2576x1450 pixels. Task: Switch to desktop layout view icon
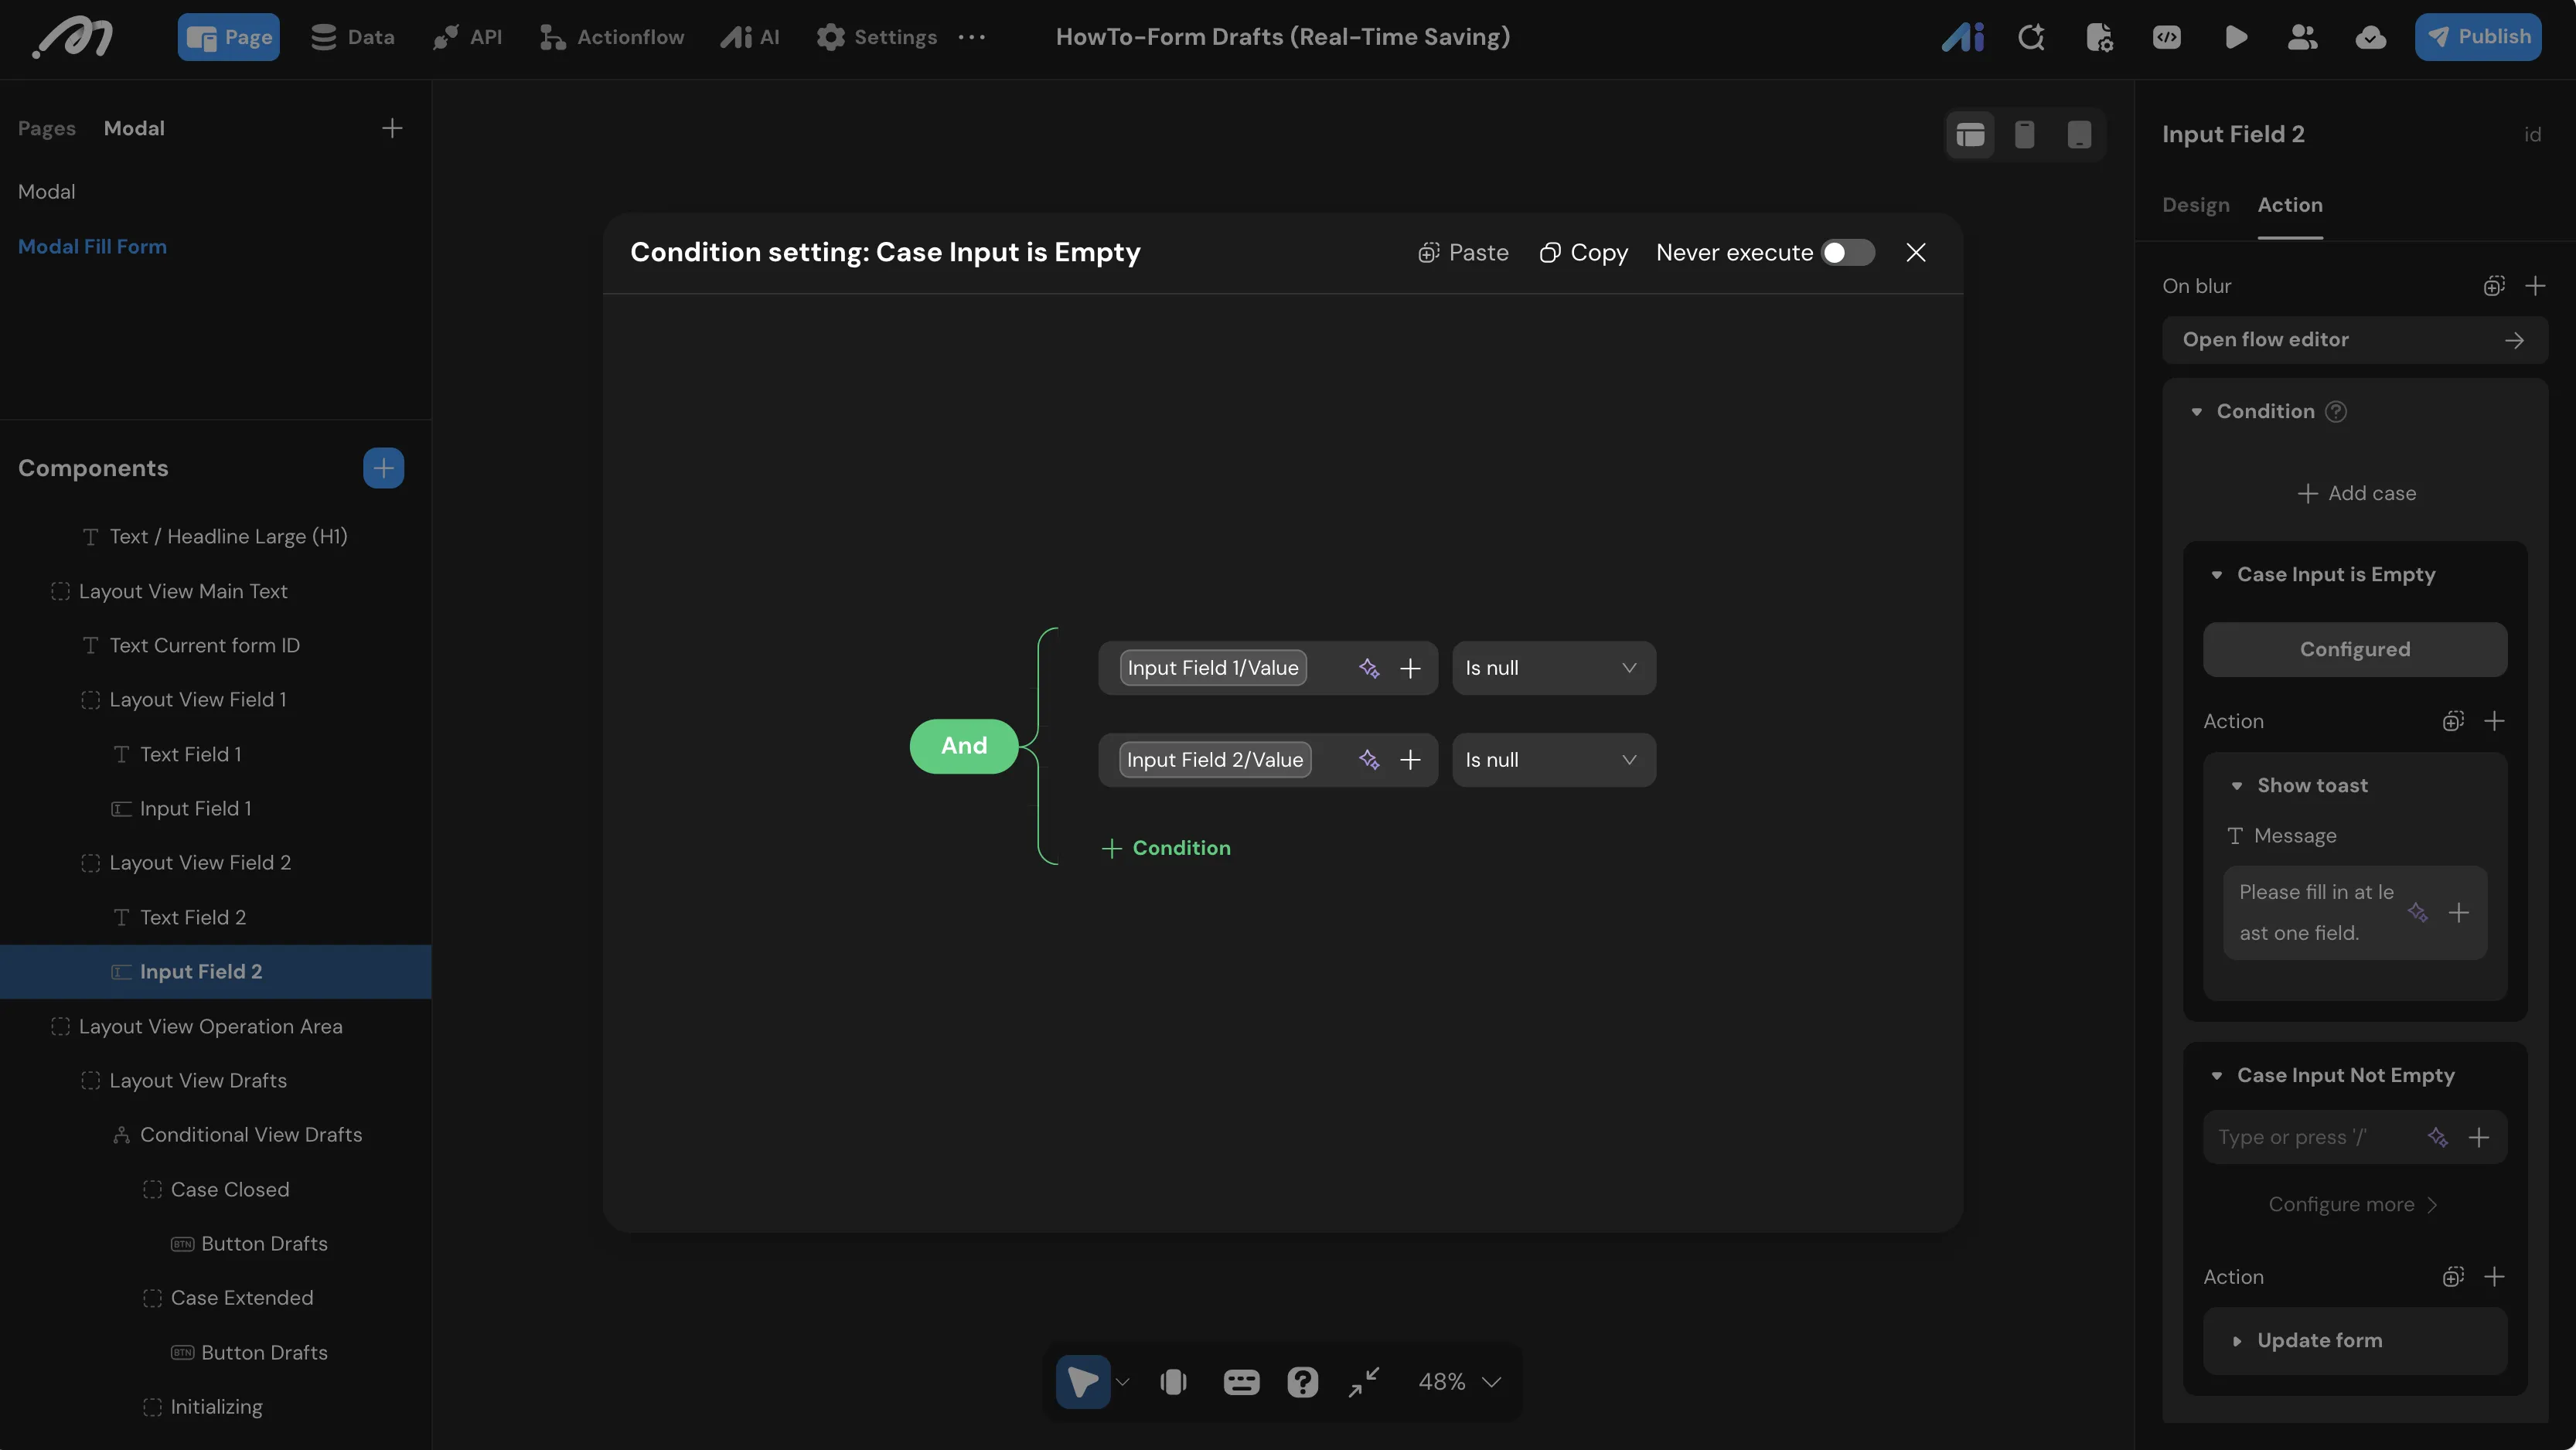[1970, 134]
